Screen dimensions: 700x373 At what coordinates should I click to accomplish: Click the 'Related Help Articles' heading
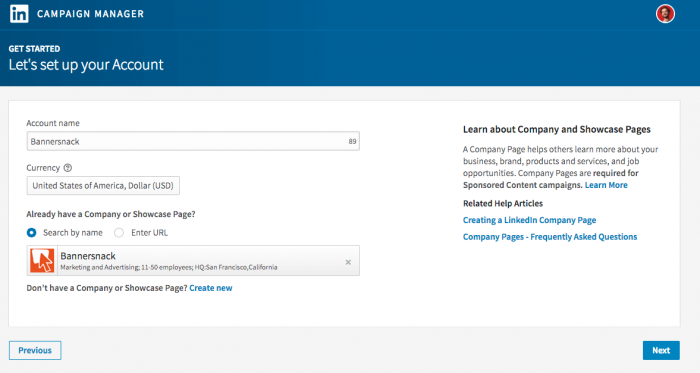coord(503,203)
